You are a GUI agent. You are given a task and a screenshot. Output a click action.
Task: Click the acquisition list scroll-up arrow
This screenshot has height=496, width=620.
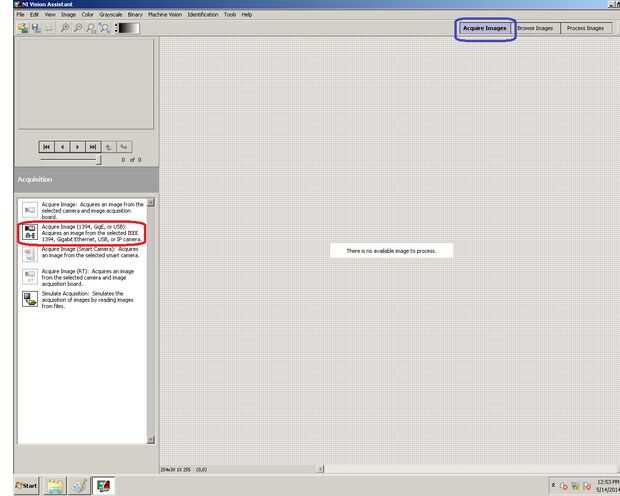(x=151, y=203)
